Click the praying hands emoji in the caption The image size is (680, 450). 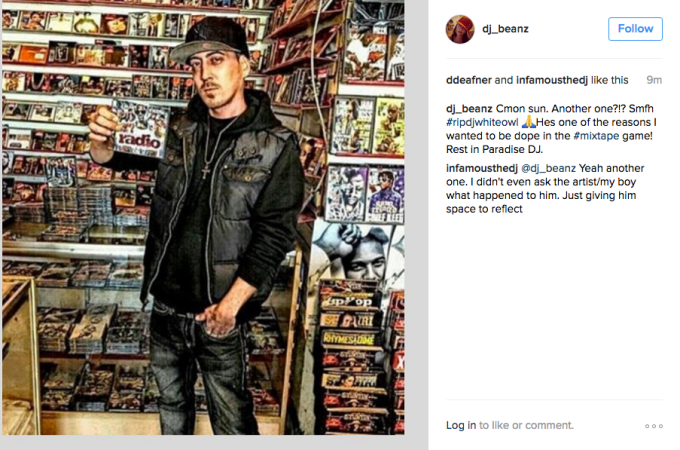pos(528,122)
